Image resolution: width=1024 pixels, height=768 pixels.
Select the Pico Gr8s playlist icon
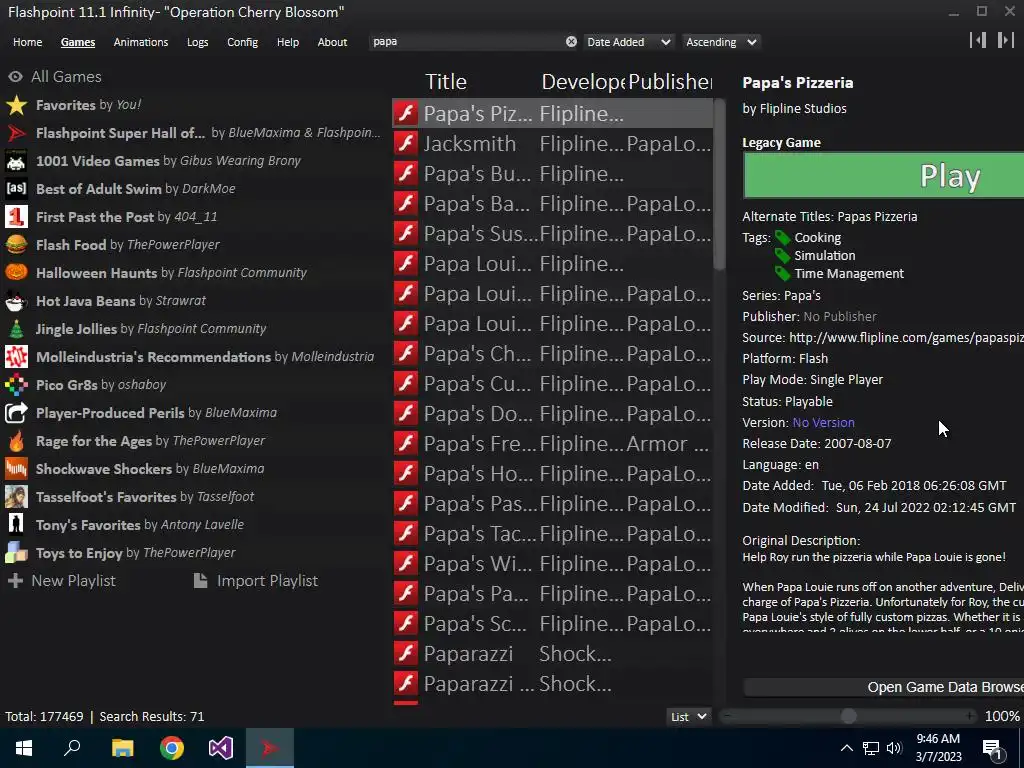tap(16, 385)
